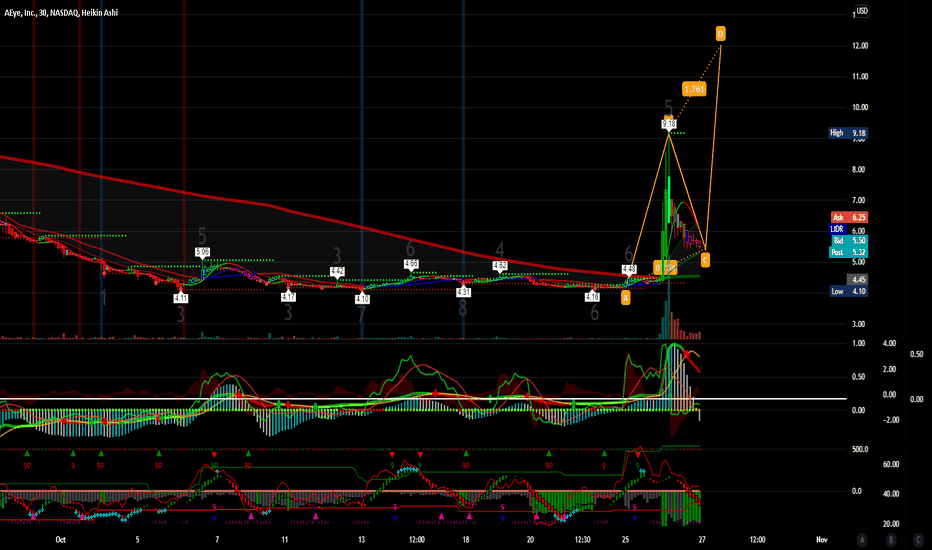The image size is (932, 550).
Task: Click the 3.00 price axis label
Action: (x=858, y=324)
